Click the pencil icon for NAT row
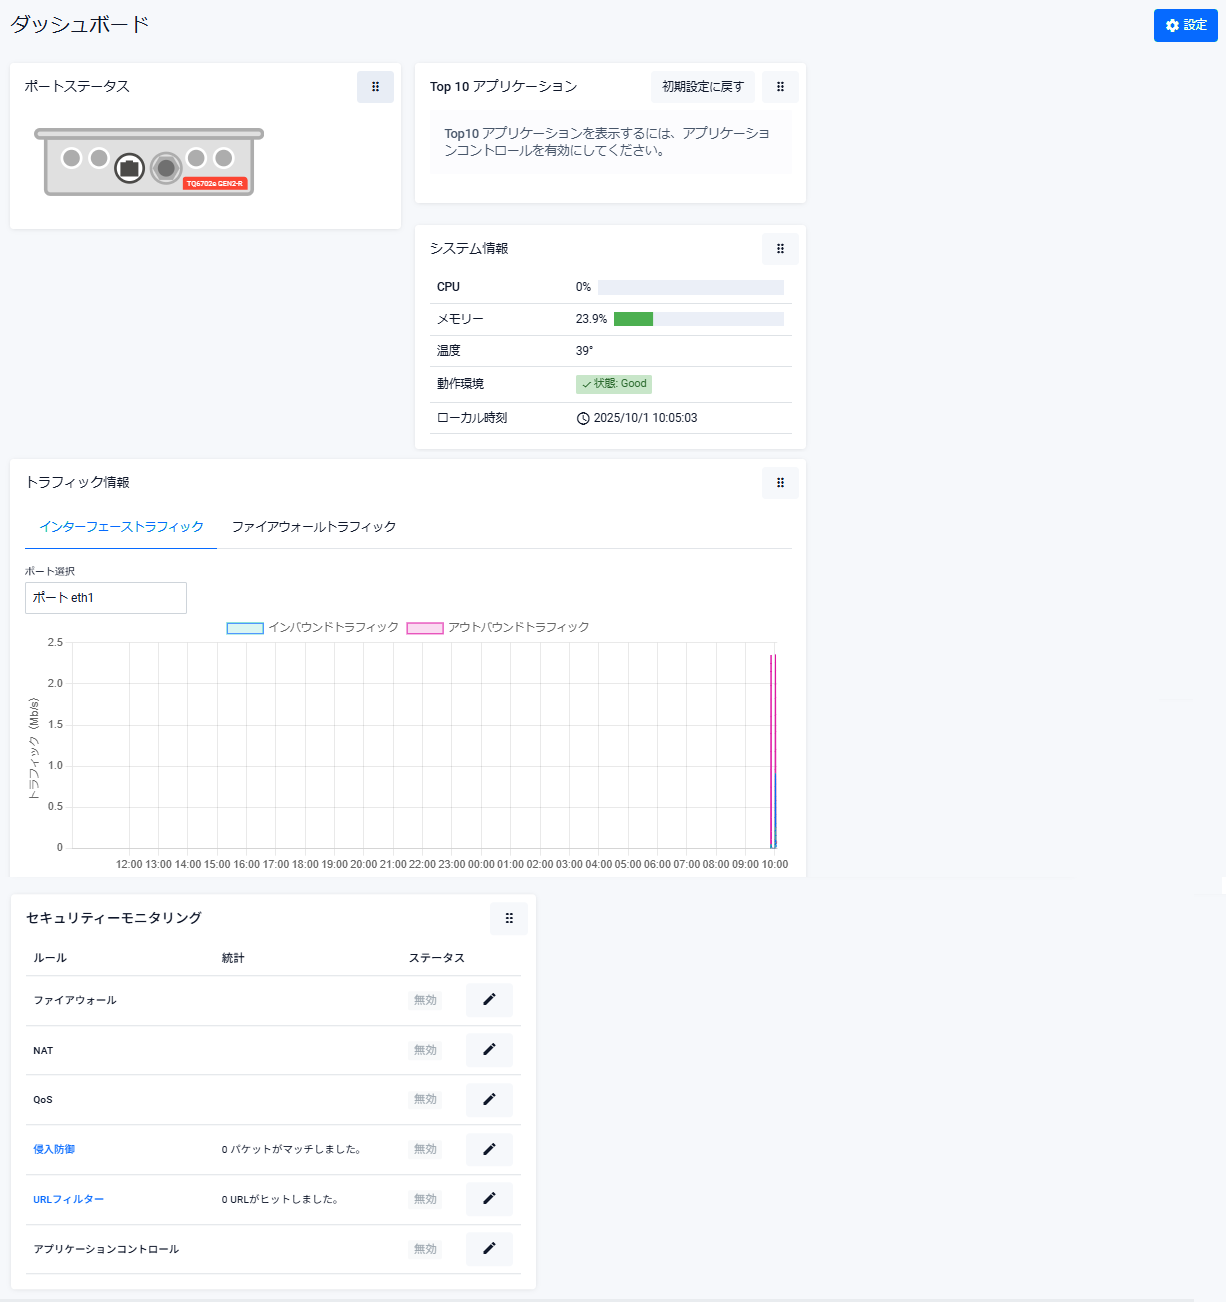Viewport: 1226px width, 1302px height. (x=489, y=1050)
